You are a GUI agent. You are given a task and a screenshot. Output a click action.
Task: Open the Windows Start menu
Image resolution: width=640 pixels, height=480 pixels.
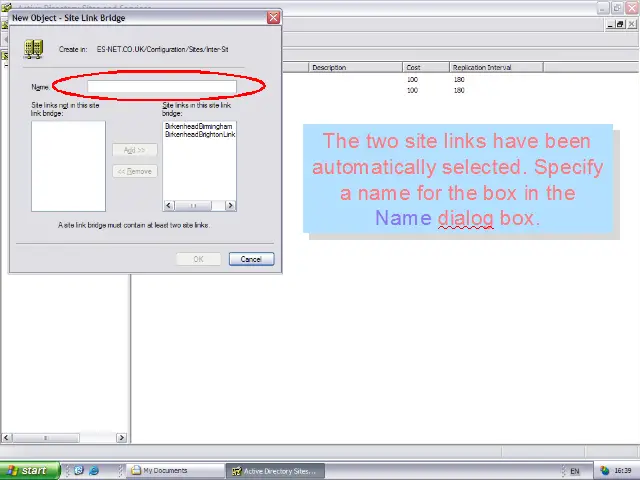tap(27, 470)
